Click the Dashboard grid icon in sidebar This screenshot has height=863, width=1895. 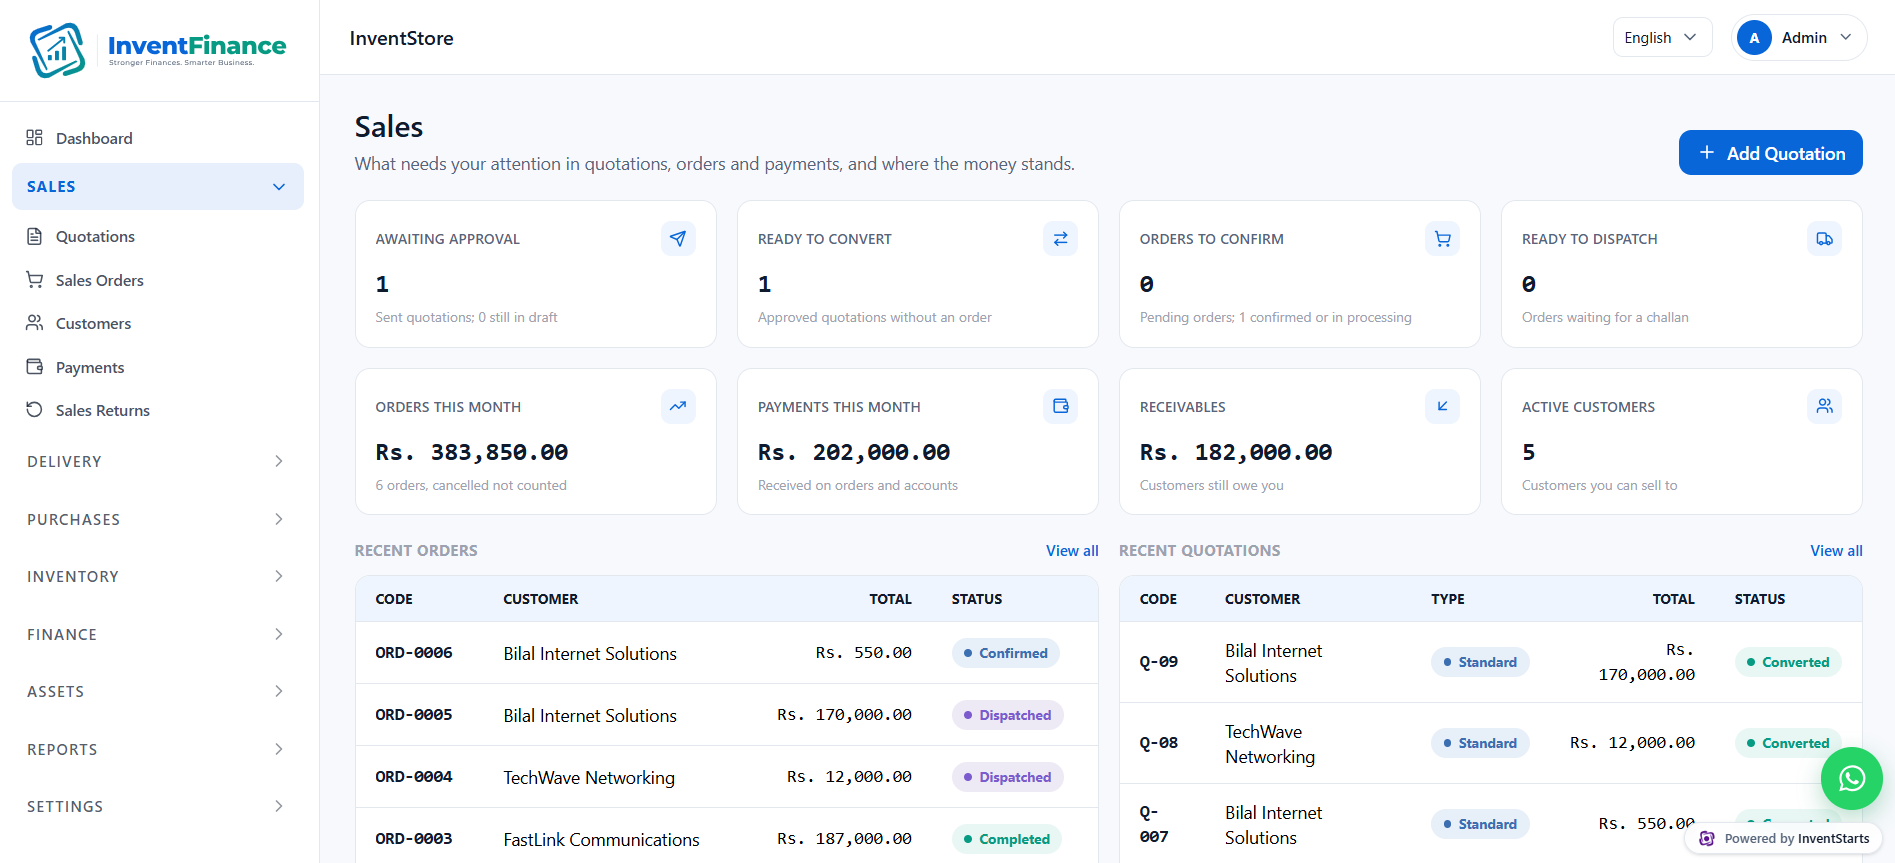34,138
